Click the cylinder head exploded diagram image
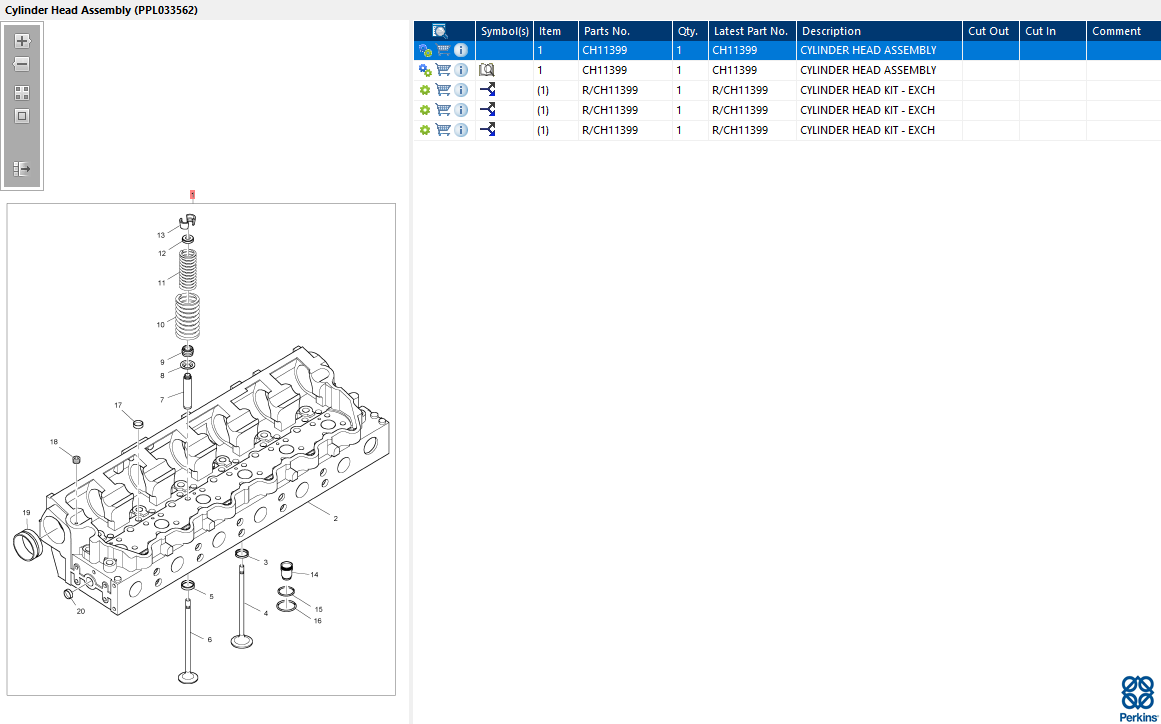 (x=201, y=449)
